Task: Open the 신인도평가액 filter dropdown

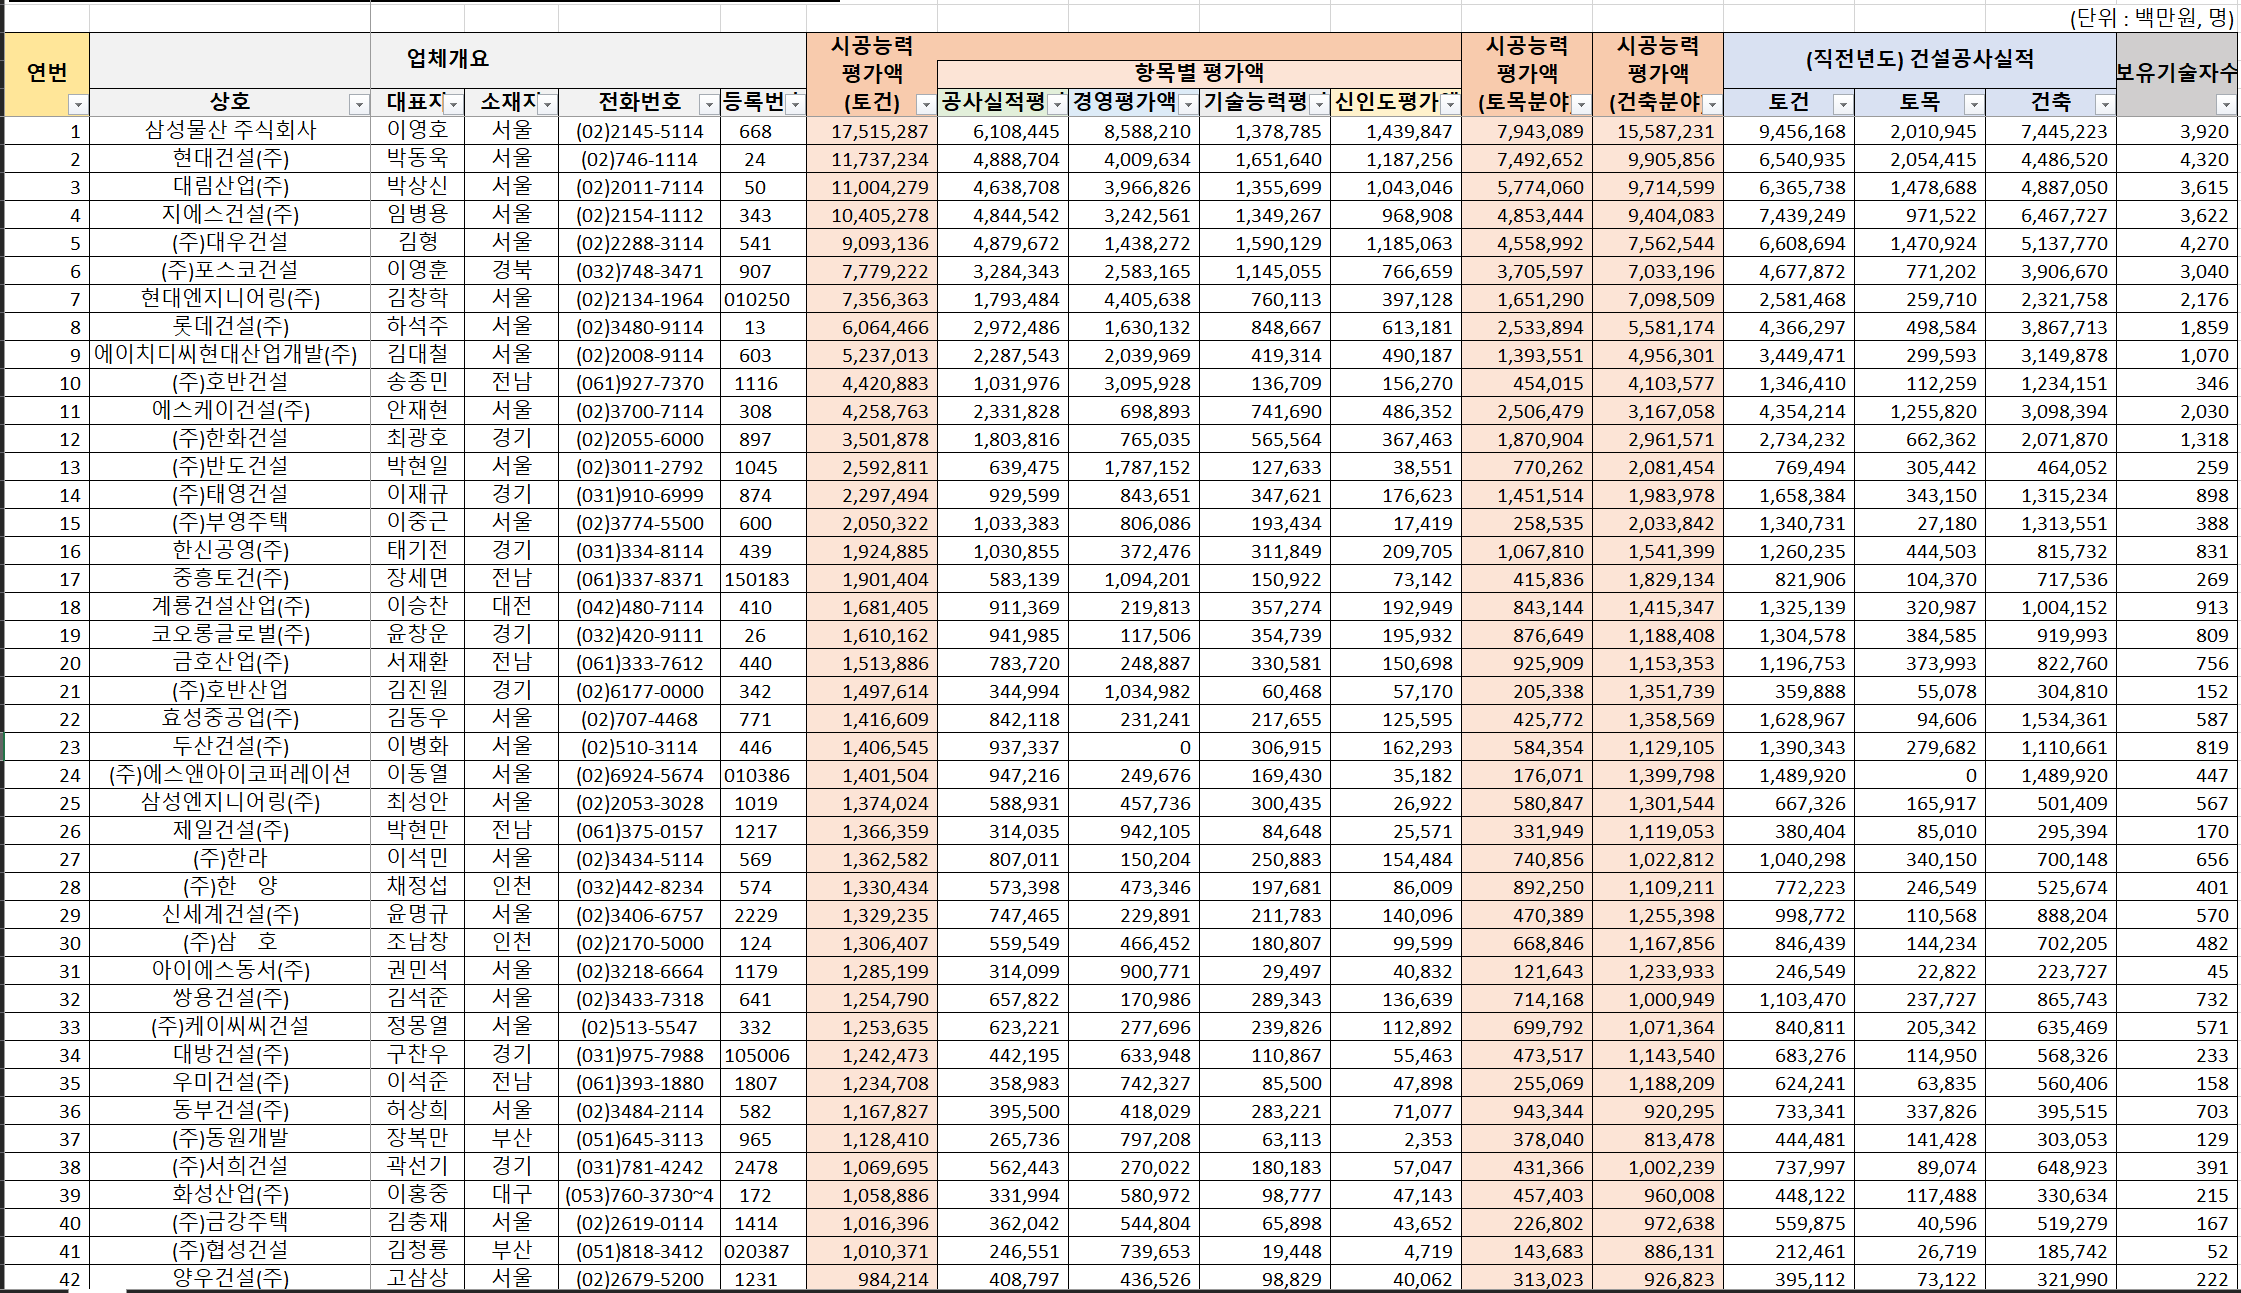Action: (x=1450, y=104)
